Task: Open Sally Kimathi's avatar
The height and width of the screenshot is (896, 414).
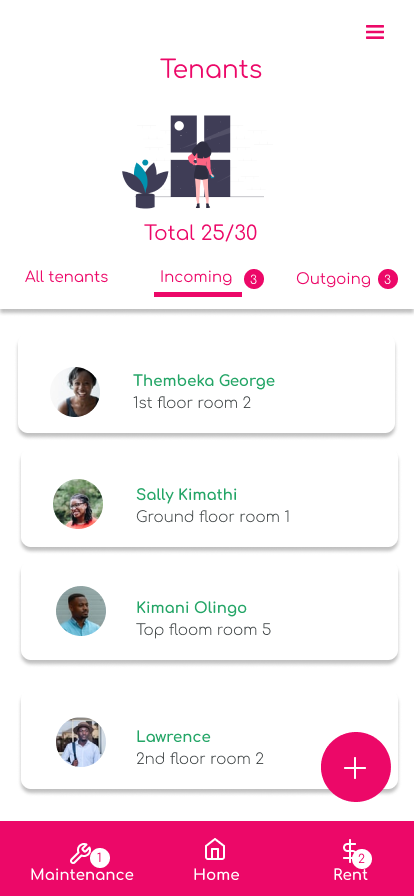Action: click(78, 504)
